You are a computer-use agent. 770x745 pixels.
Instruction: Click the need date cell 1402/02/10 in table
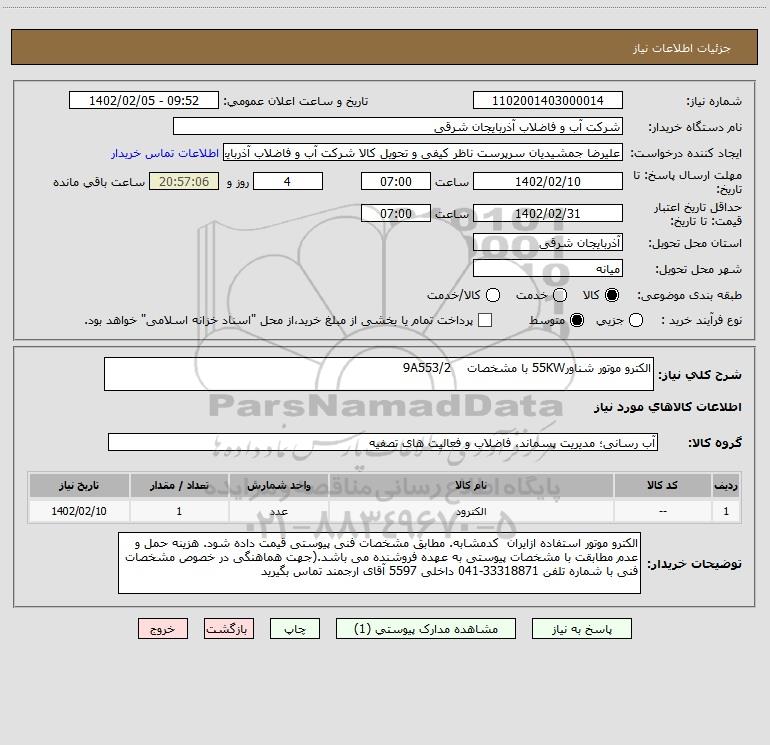pos(79,511)
